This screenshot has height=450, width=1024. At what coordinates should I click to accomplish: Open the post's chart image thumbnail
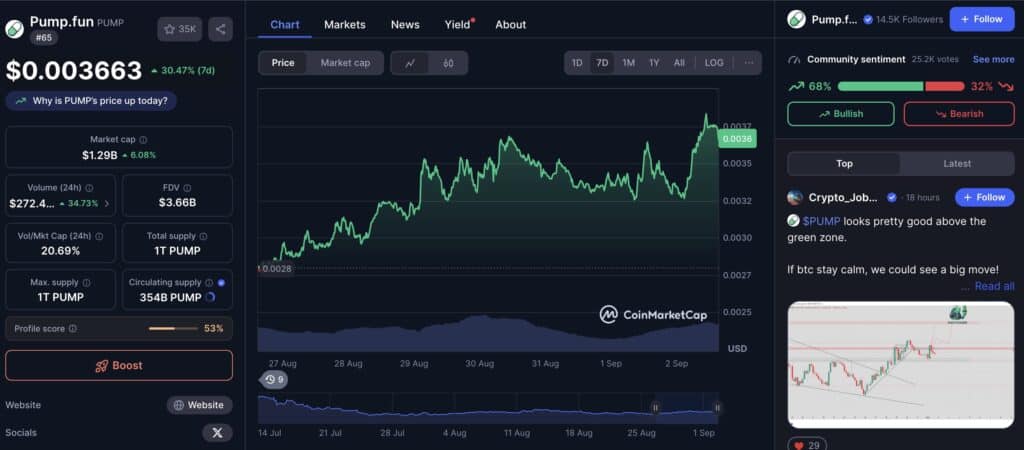click(x=901, y=364)
